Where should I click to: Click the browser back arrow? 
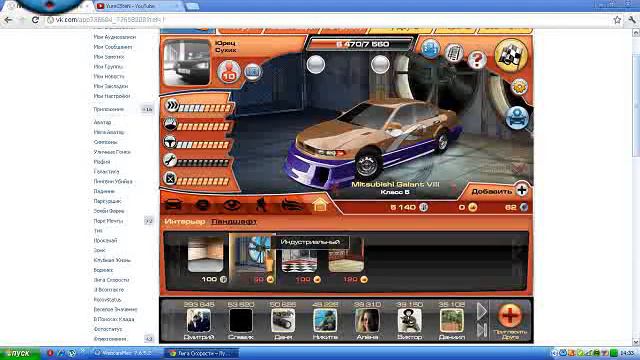coord(9,20)
